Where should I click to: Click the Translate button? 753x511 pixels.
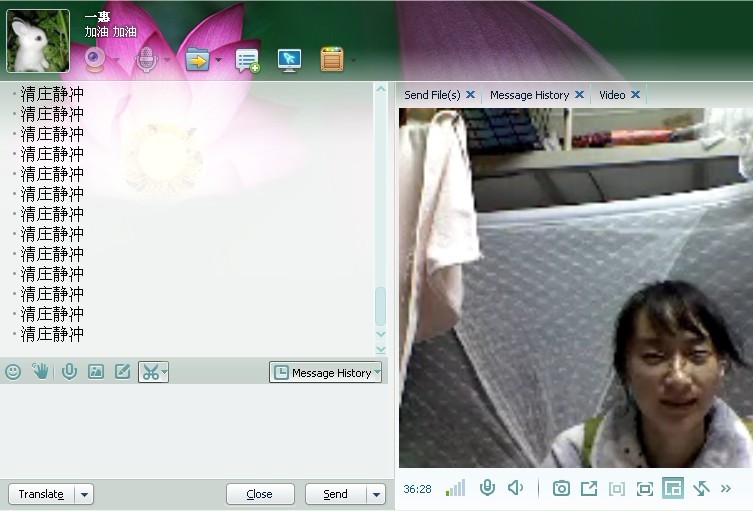pyautogui.click(x=41, y=494)
